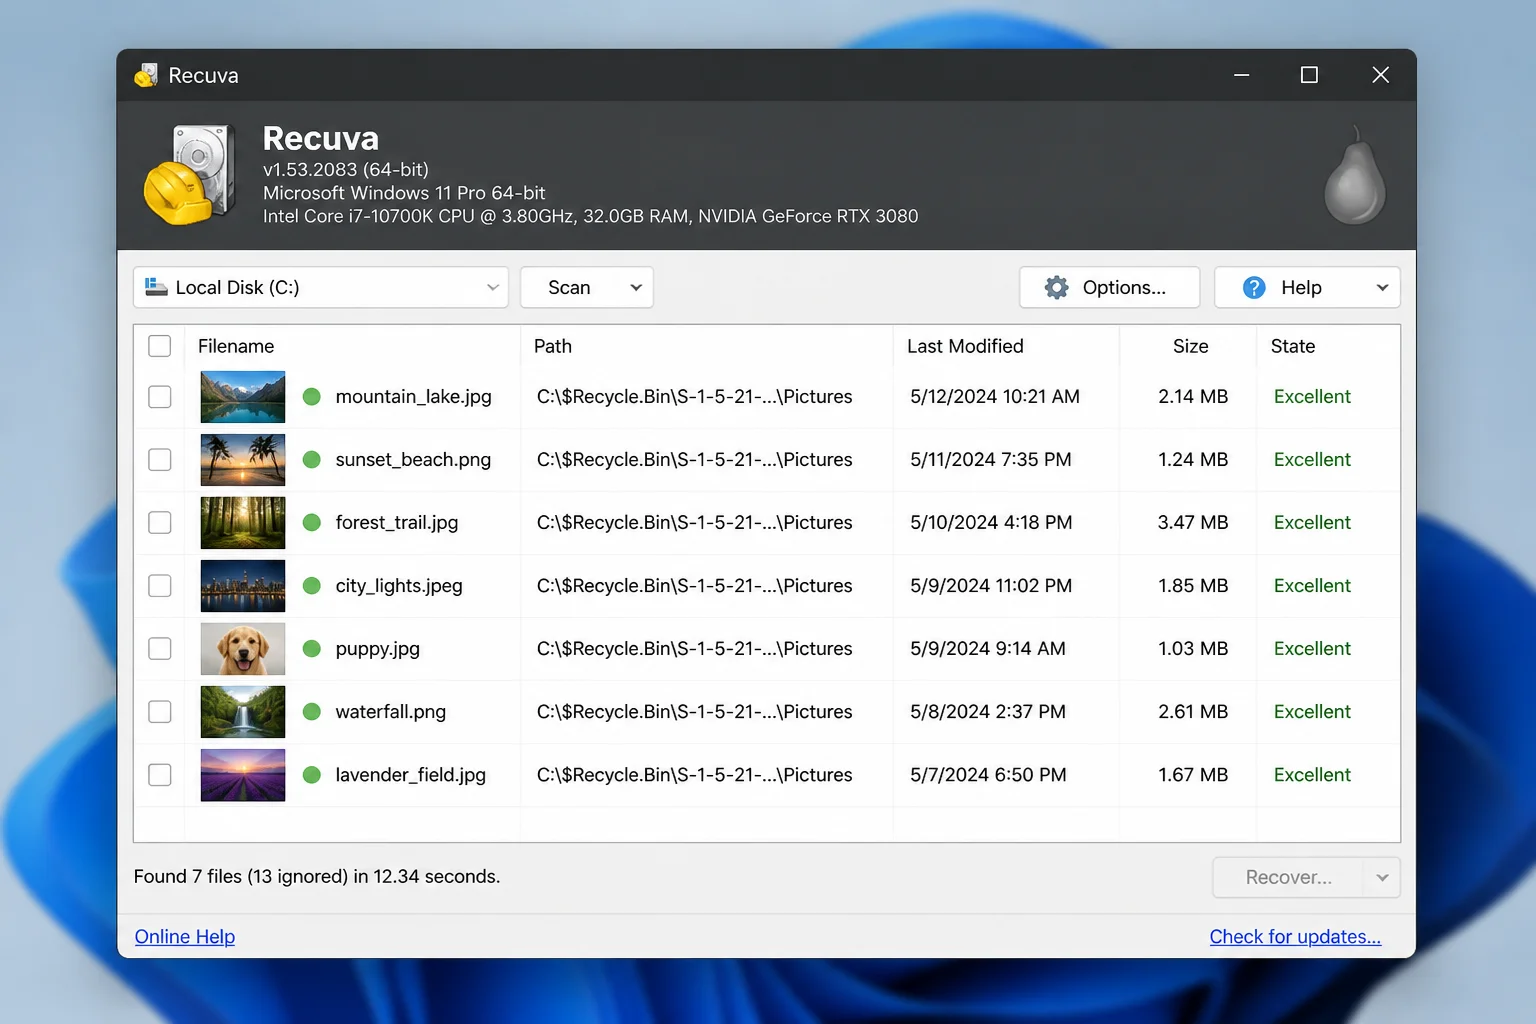Sort by the Filename column header
This screenshot has width=1536, height=1024.
(236, 346)
